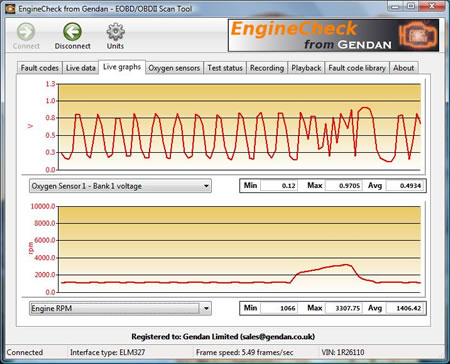Click the 'Connected' status bar entry
450x364 pixels.
tap(25, 352)
